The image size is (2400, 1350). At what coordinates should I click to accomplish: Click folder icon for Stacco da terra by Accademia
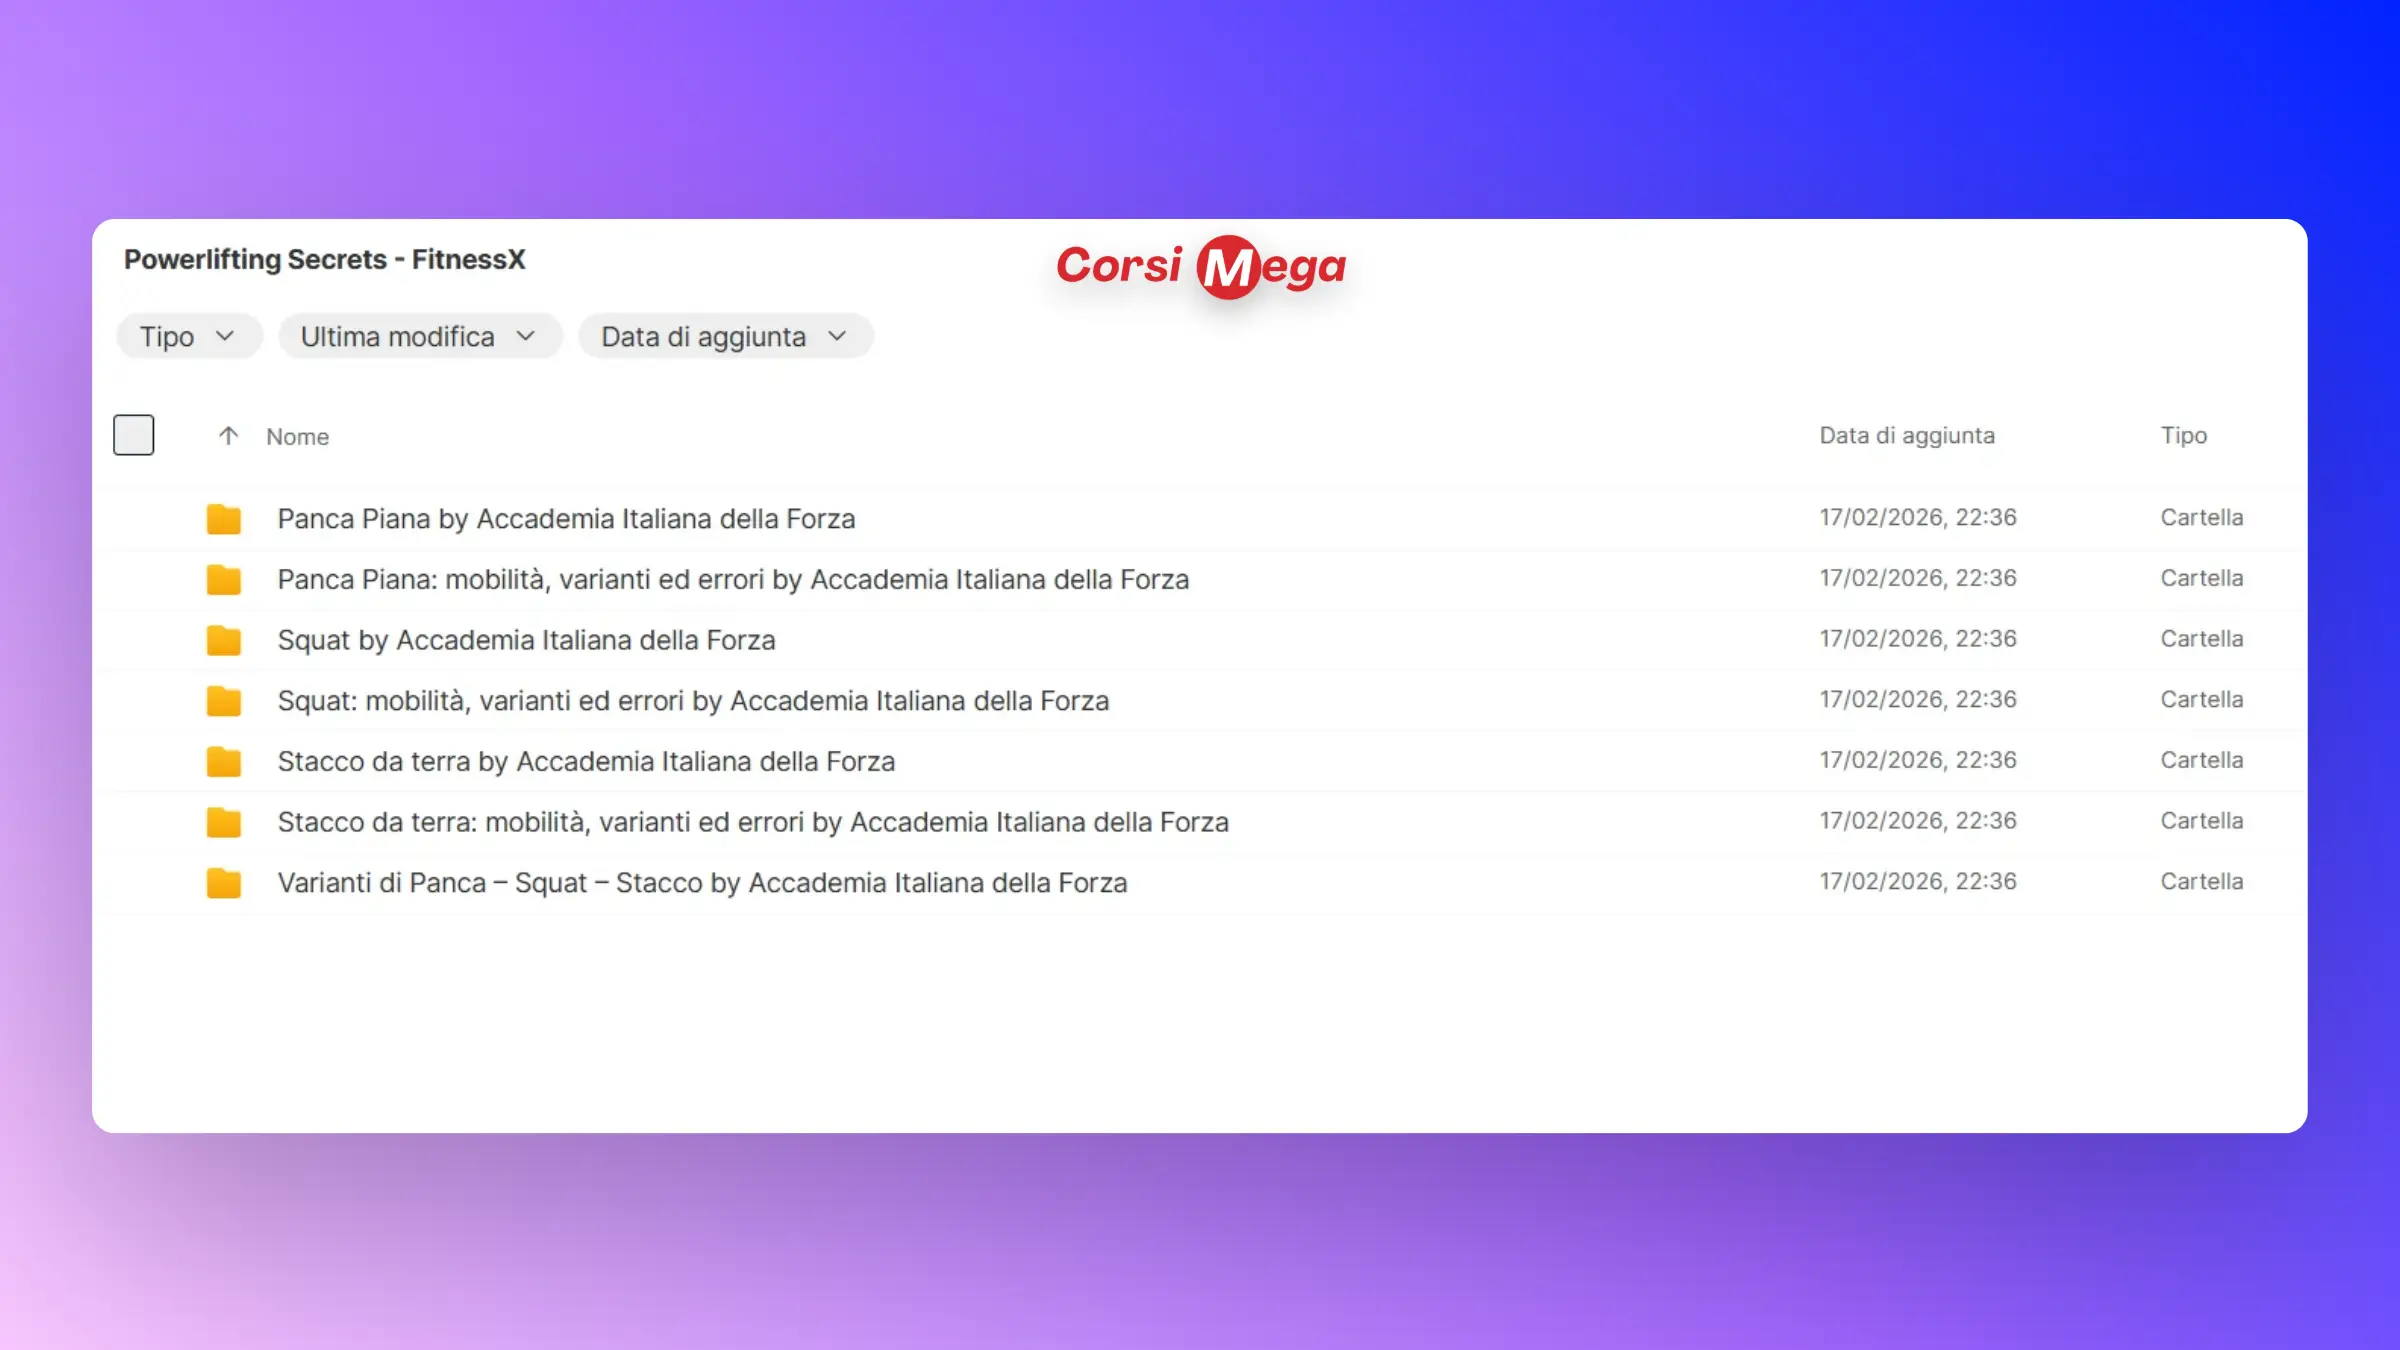click(223, 762)
